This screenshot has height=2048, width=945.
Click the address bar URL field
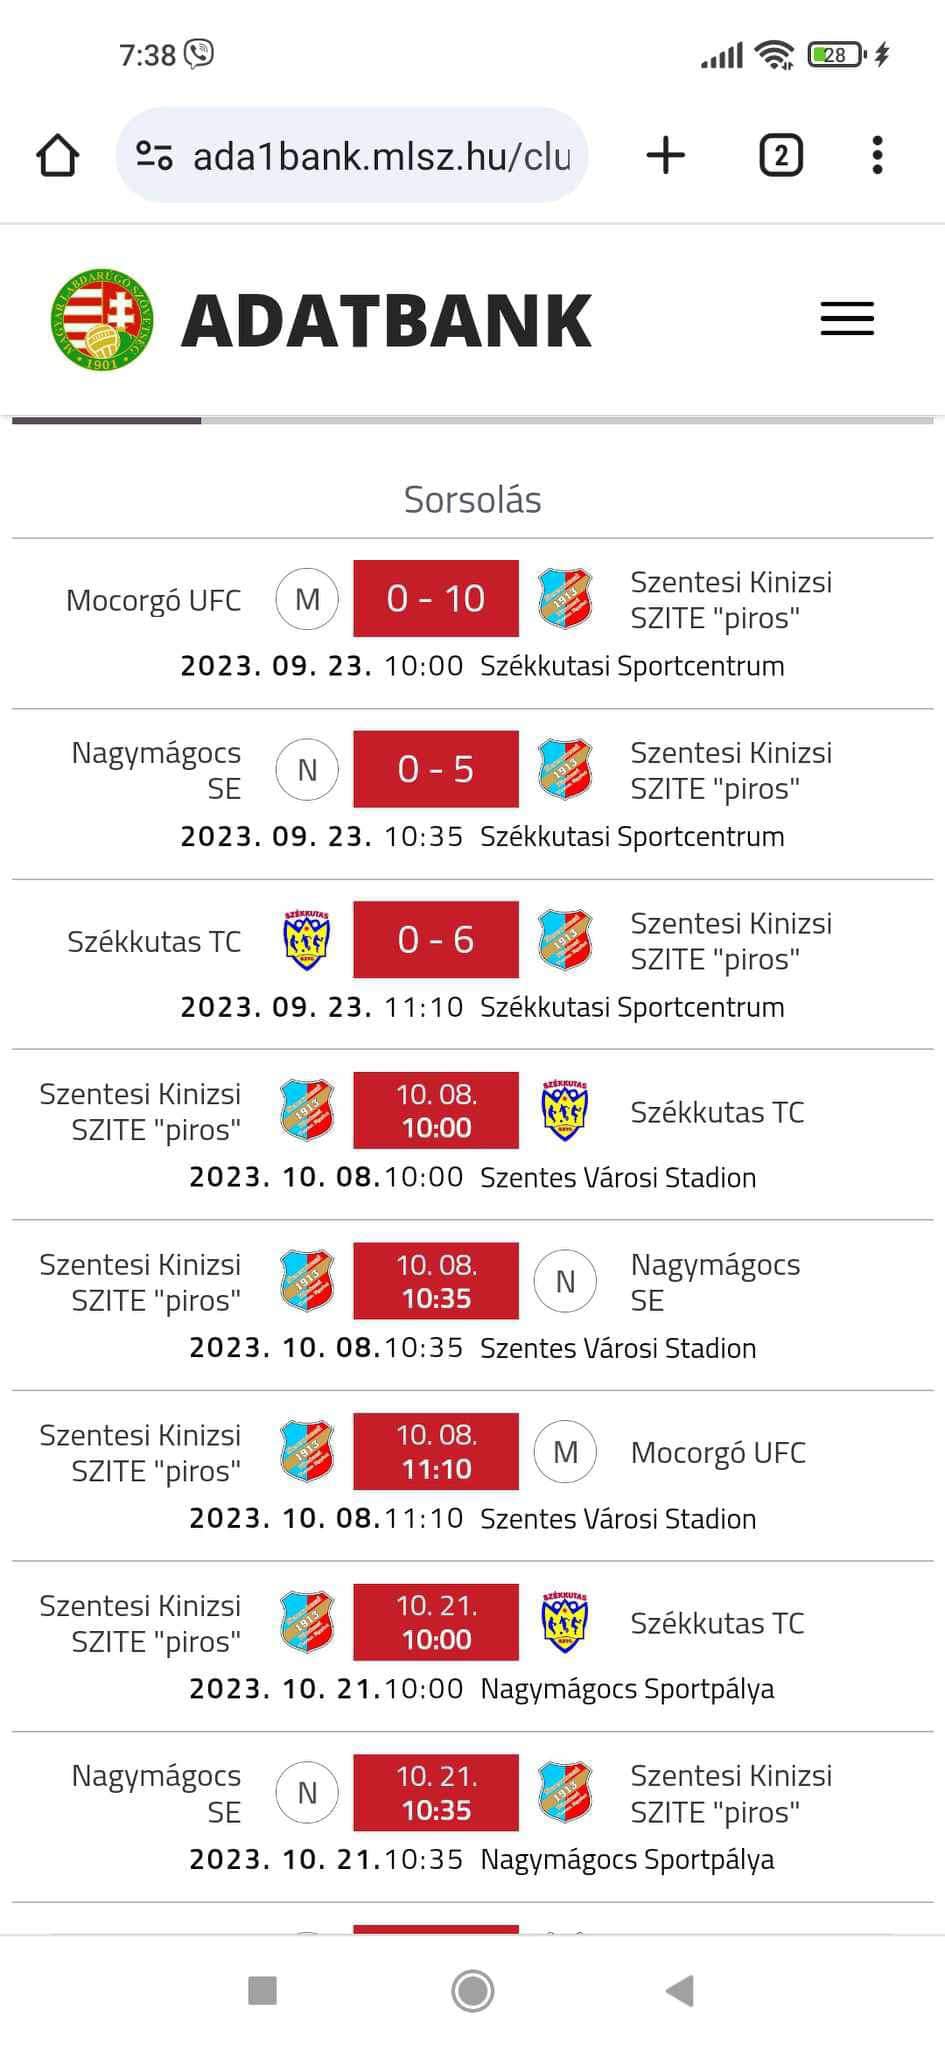pyautogui.click(x=381, y=156)
